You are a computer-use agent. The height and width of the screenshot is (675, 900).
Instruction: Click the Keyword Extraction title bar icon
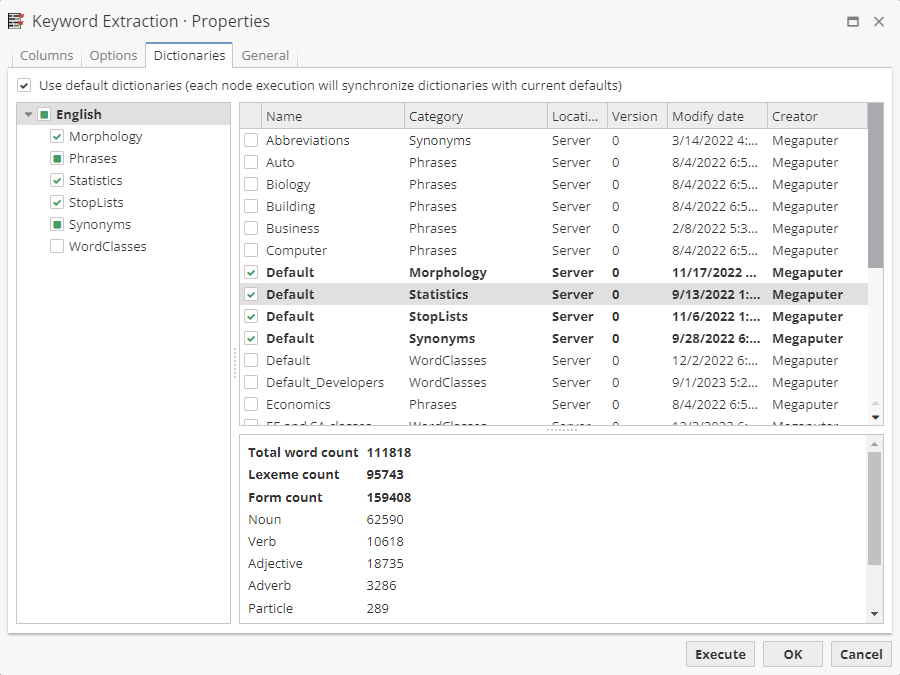16,21
